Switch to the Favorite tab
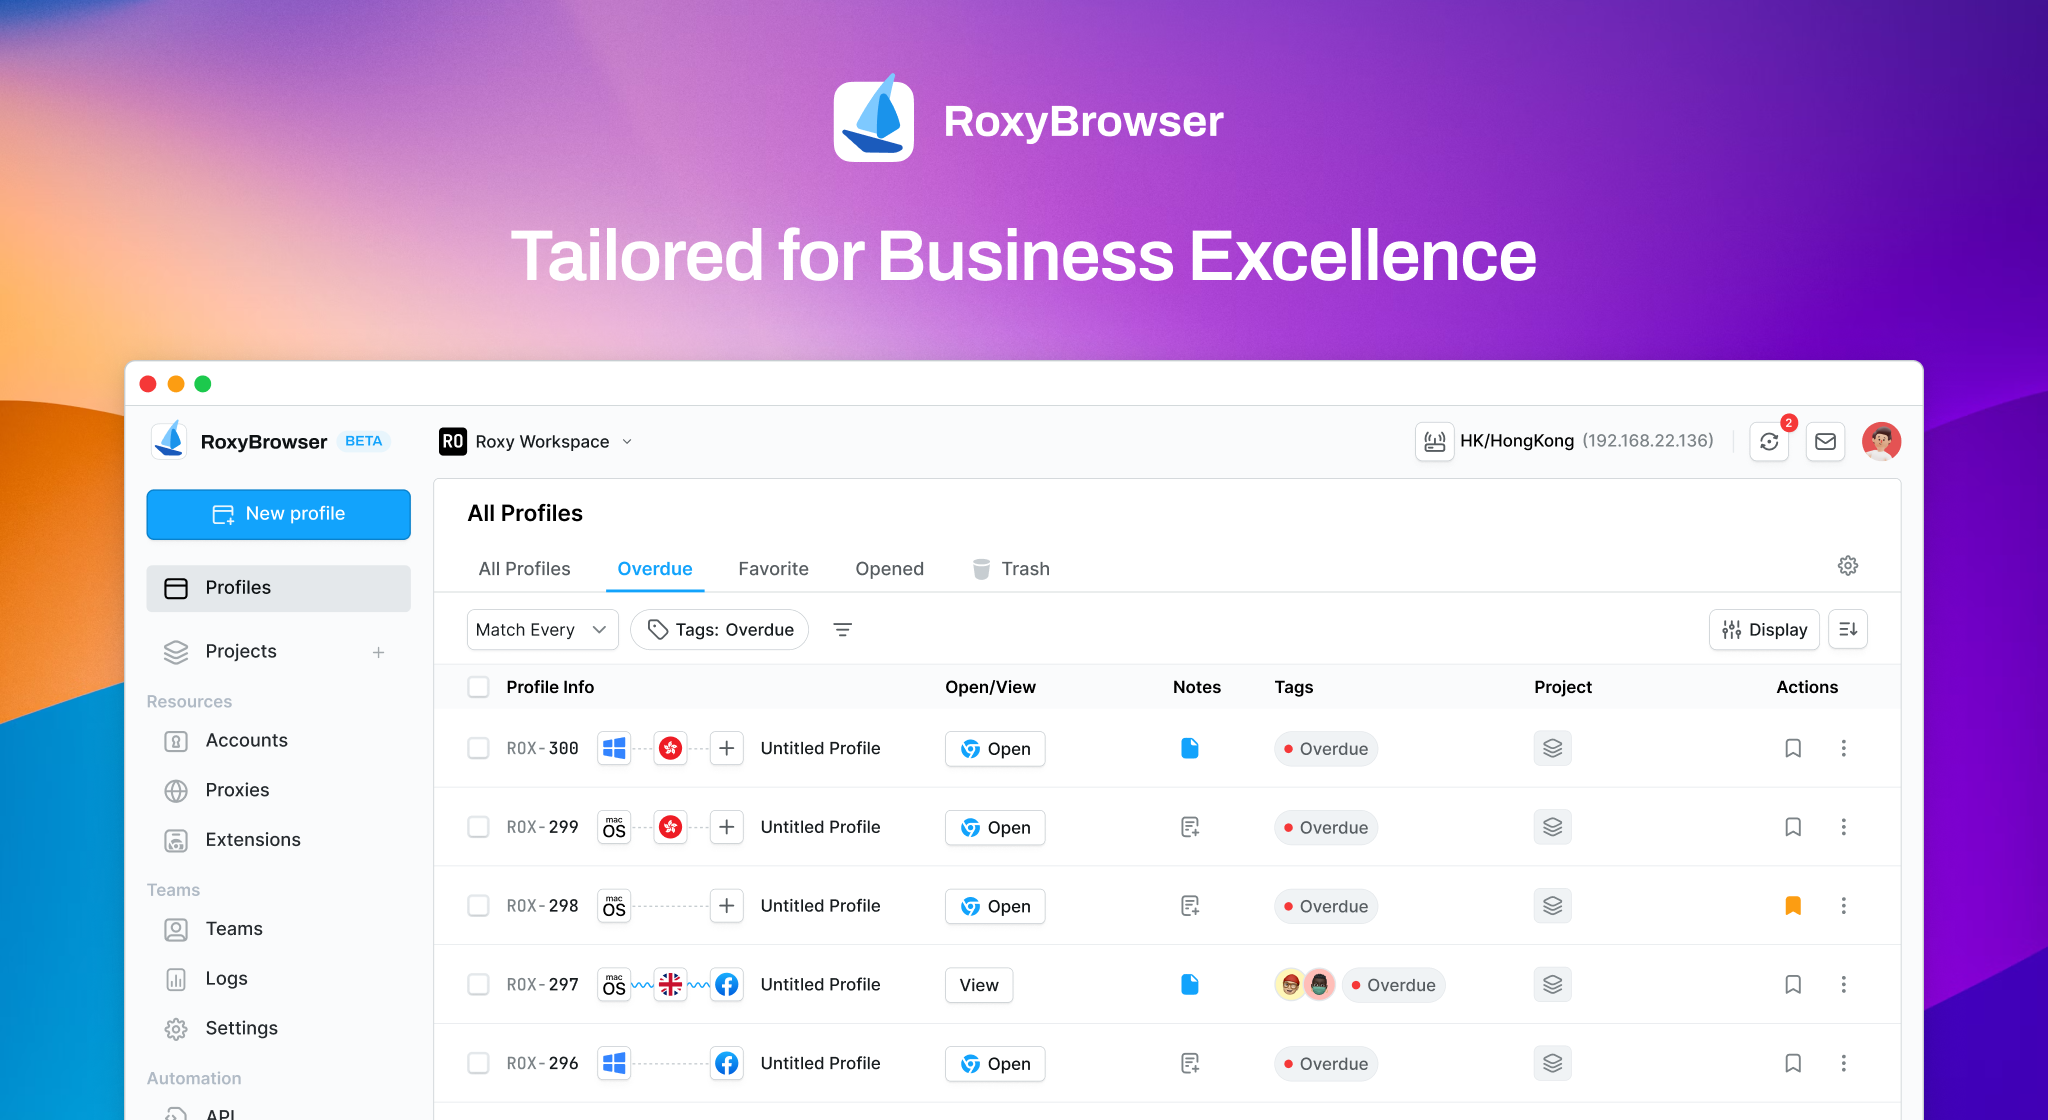This screenshot has height=1120, width=2048. point(773,569)
